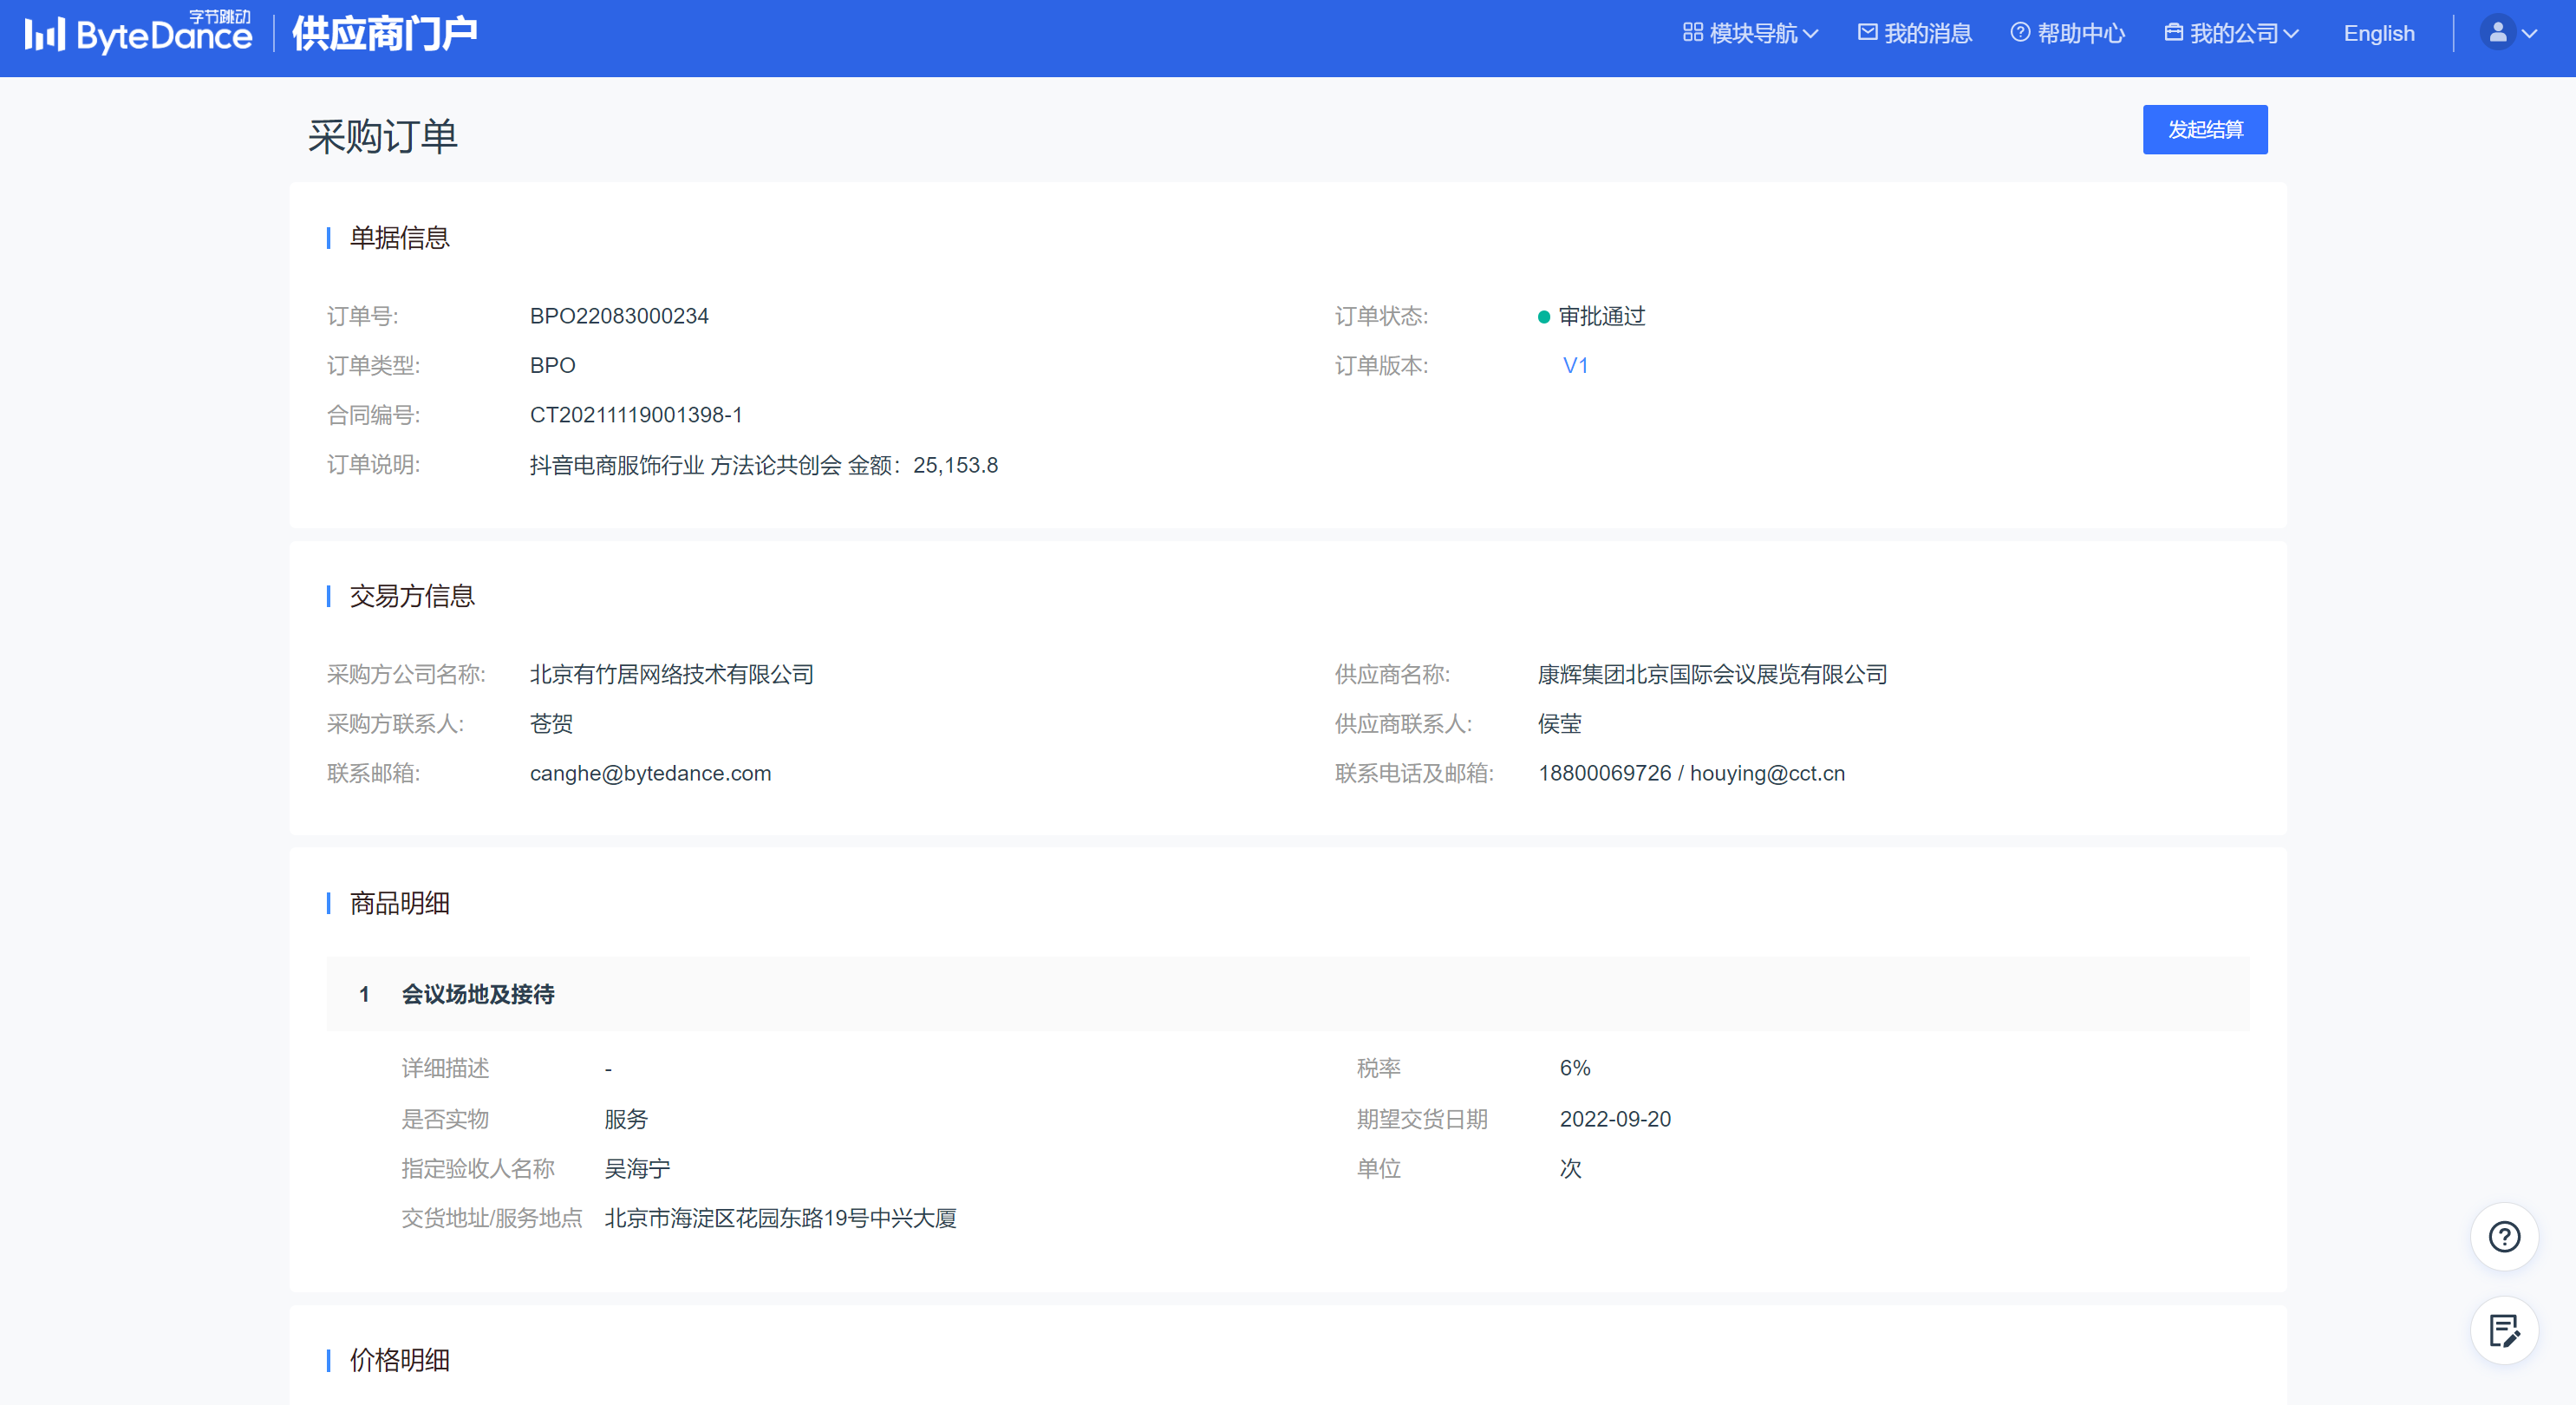
Task: Click the user avatar icon
Action: (2497, 33)
